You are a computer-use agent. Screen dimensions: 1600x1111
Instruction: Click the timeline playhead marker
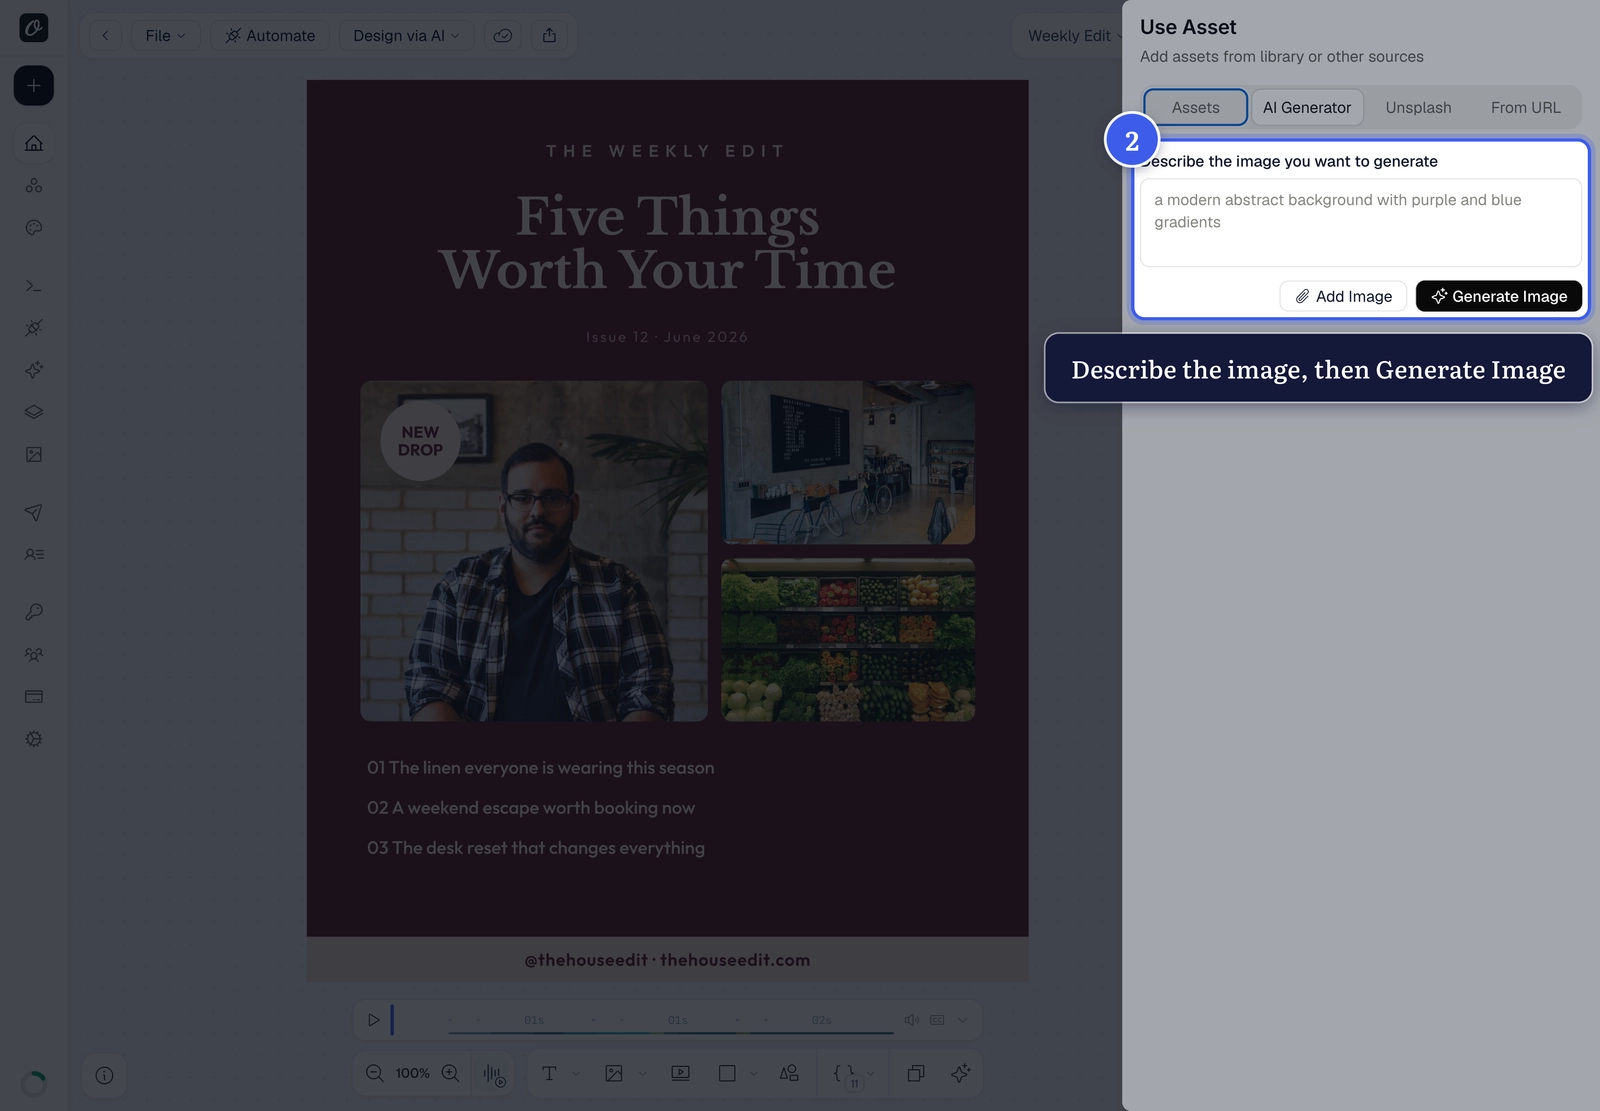392,1020
